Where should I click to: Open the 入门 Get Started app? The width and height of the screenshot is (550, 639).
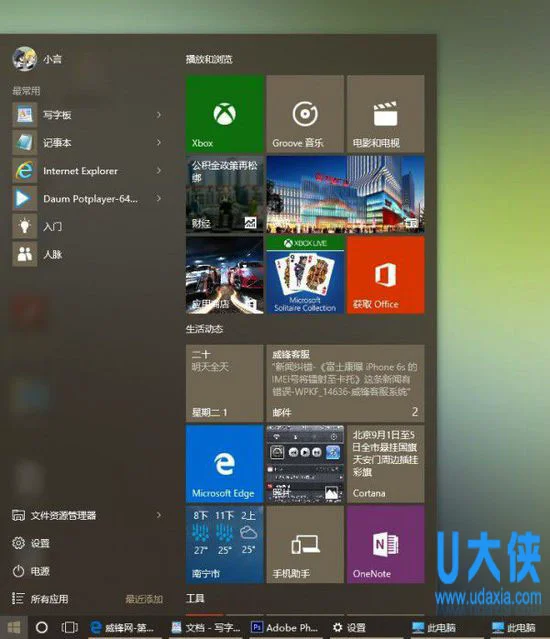coord(90,226)
